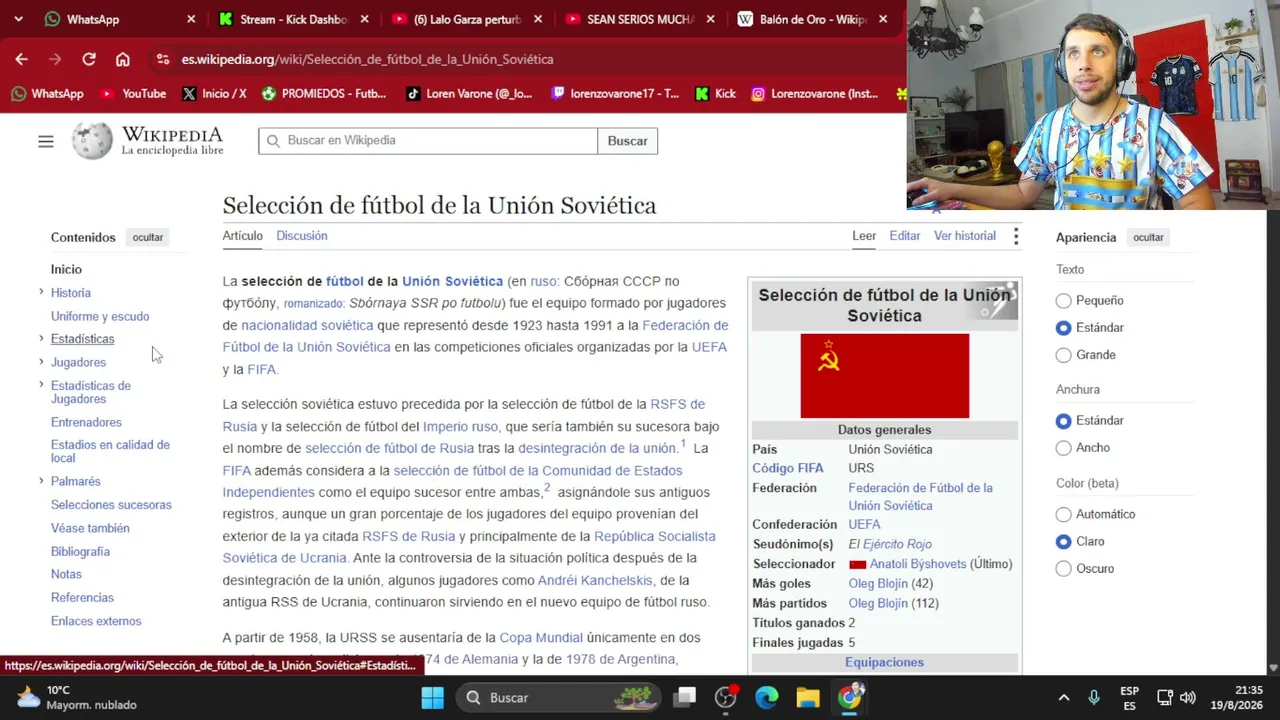
Task: Open the YouTube bookmark
Action: pos(133,94)
